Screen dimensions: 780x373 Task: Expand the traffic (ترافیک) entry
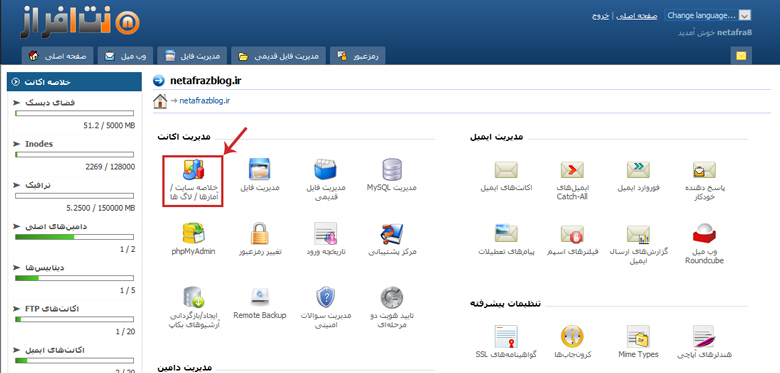pos(16,185)
